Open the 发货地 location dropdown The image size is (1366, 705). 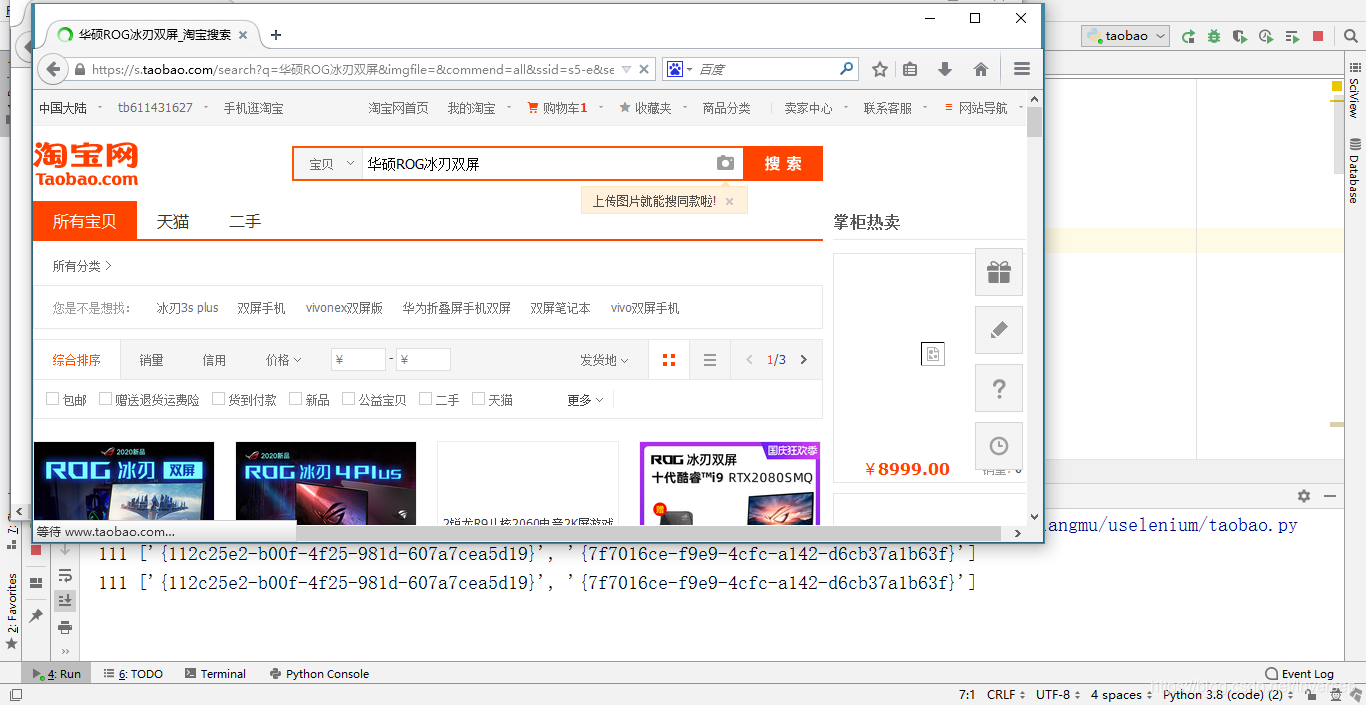pos(605,360)
